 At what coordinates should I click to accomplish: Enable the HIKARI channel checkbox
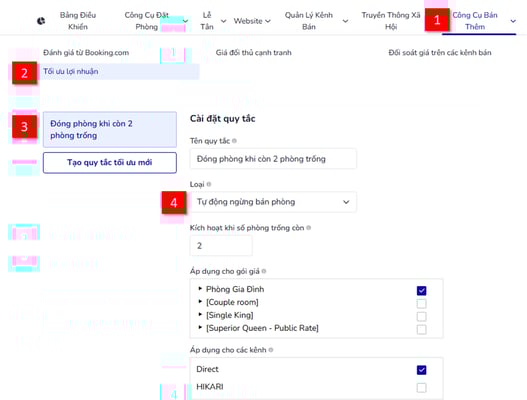pos(421,388)
